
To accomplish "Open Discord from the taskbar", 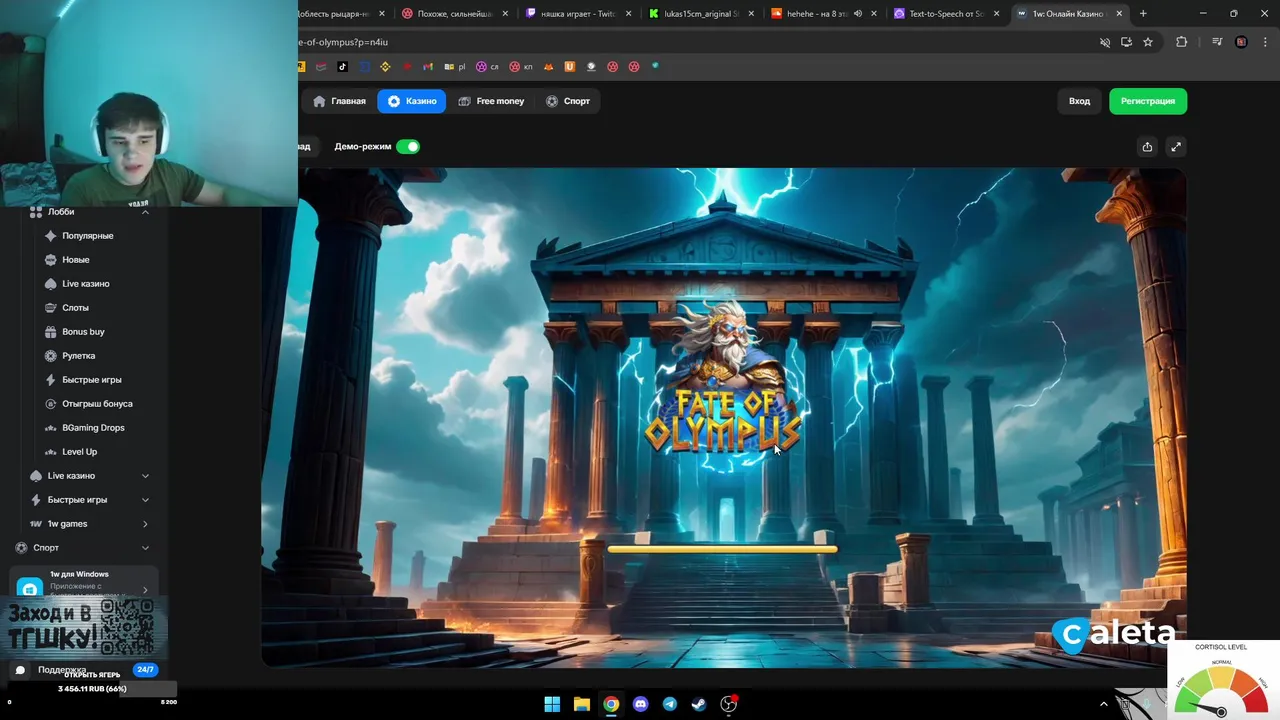I will 641,704.
